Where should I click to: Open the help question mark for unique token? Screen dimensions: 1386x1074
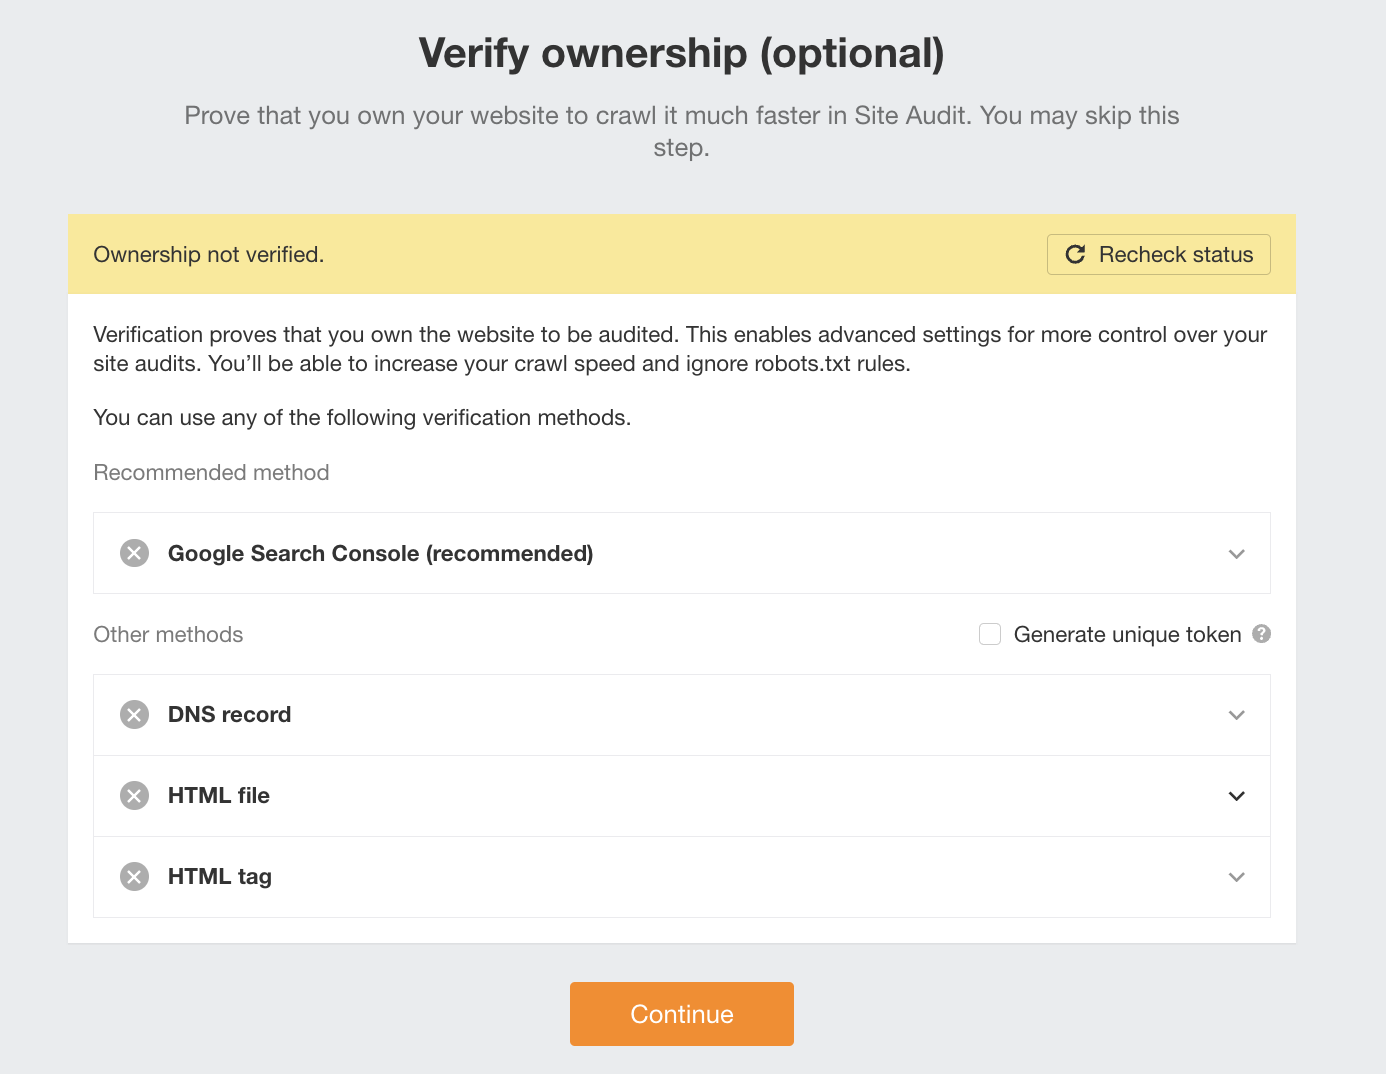1262,634
